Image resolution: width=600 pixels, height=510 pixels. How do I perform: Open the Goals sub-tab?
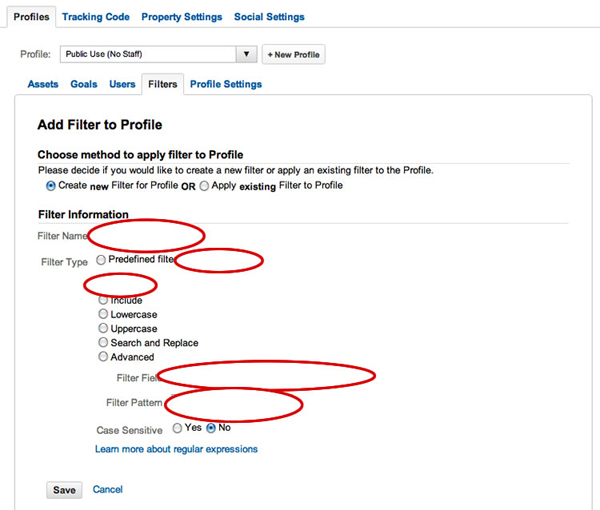point(84,85)
